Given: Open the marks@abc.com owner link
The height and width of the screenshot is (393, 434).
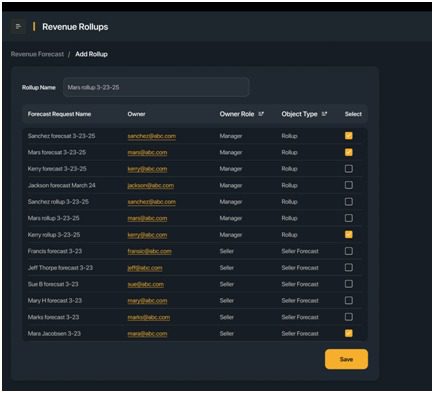Looking at the screenshot, I should (149, 317).
